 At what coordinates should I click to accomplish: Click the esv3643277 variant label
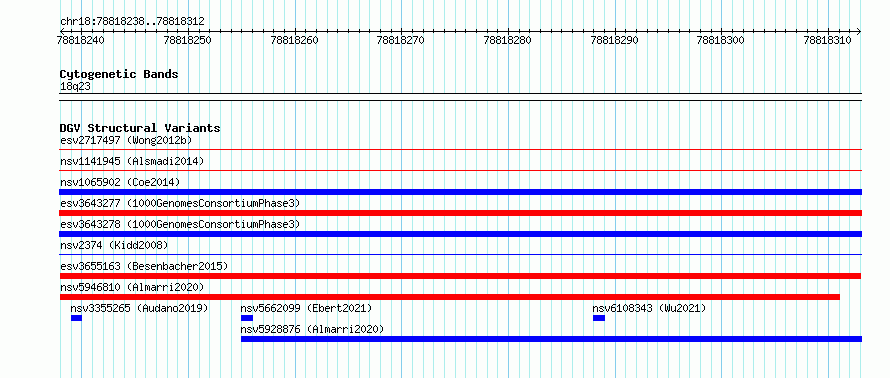pyautogui.click(x=180, y=203)
